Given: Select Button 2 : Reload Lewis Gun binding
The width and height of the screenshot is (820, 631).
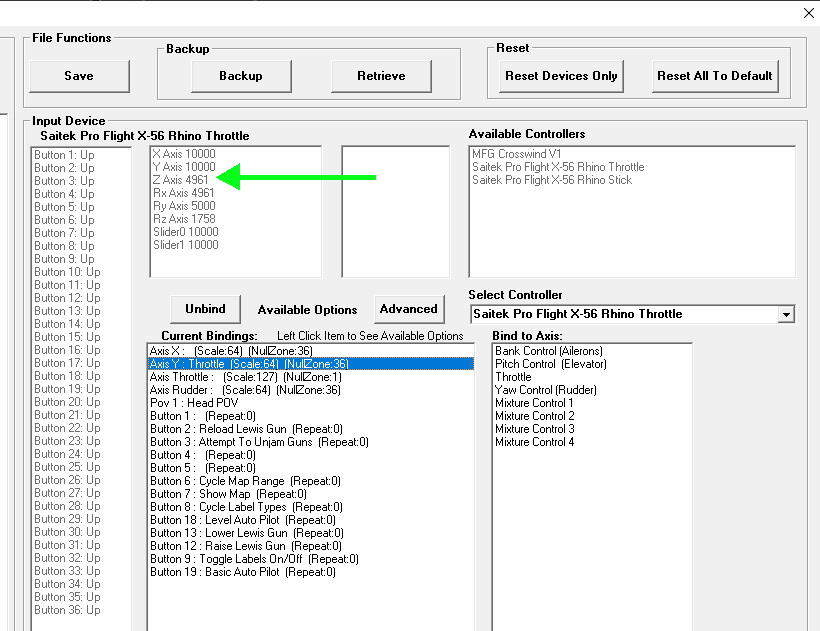Looking at the screenshot, I should [311, 429].
